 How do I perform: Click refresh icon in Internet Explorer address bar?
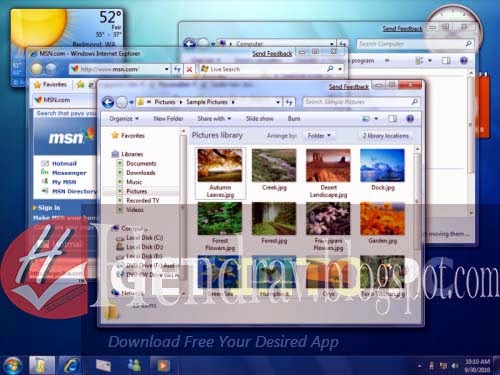point(177,69)
